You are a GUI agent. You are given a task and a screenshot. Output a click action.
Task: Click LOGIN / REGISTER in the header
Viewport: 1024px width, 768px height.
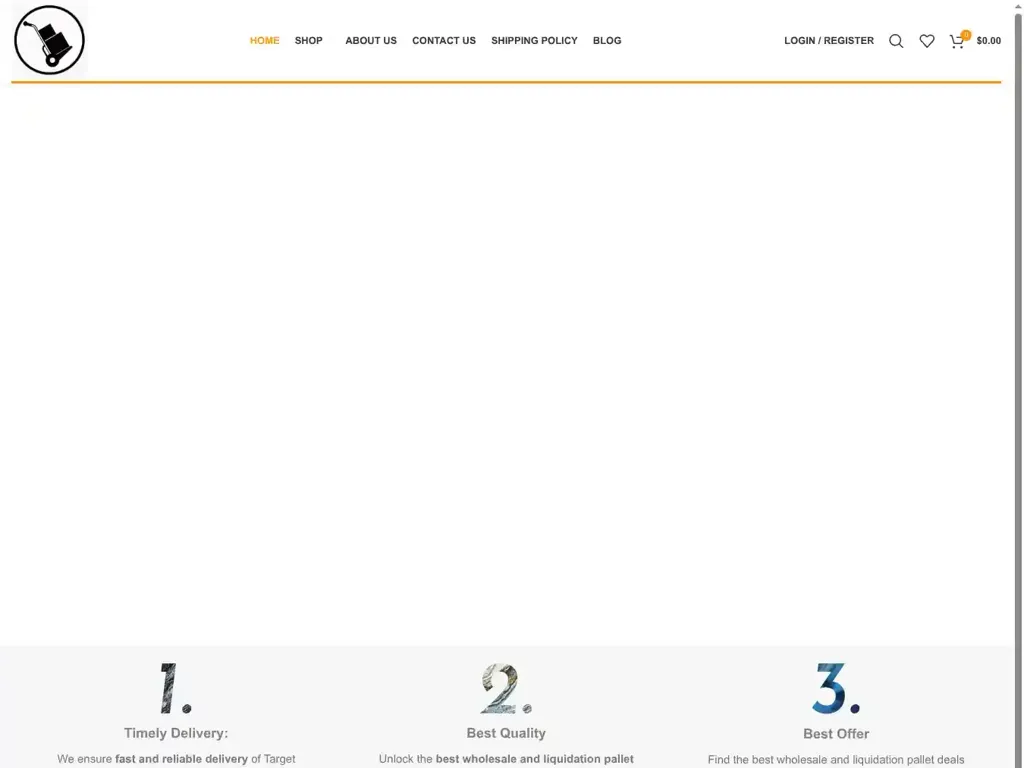point(828,41)
